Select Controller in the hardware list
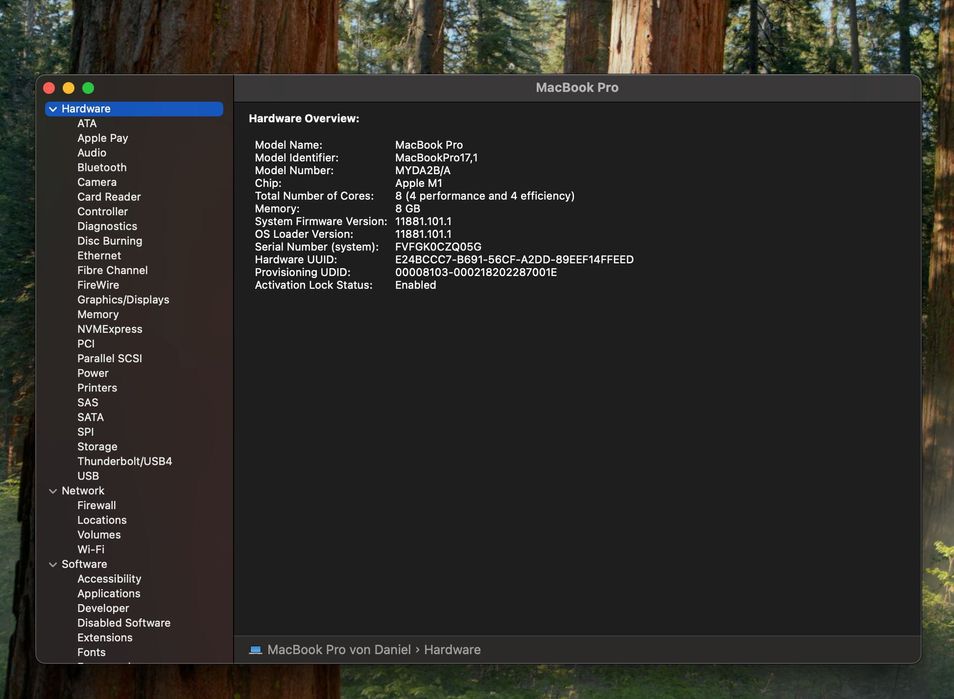 [103, 212]
